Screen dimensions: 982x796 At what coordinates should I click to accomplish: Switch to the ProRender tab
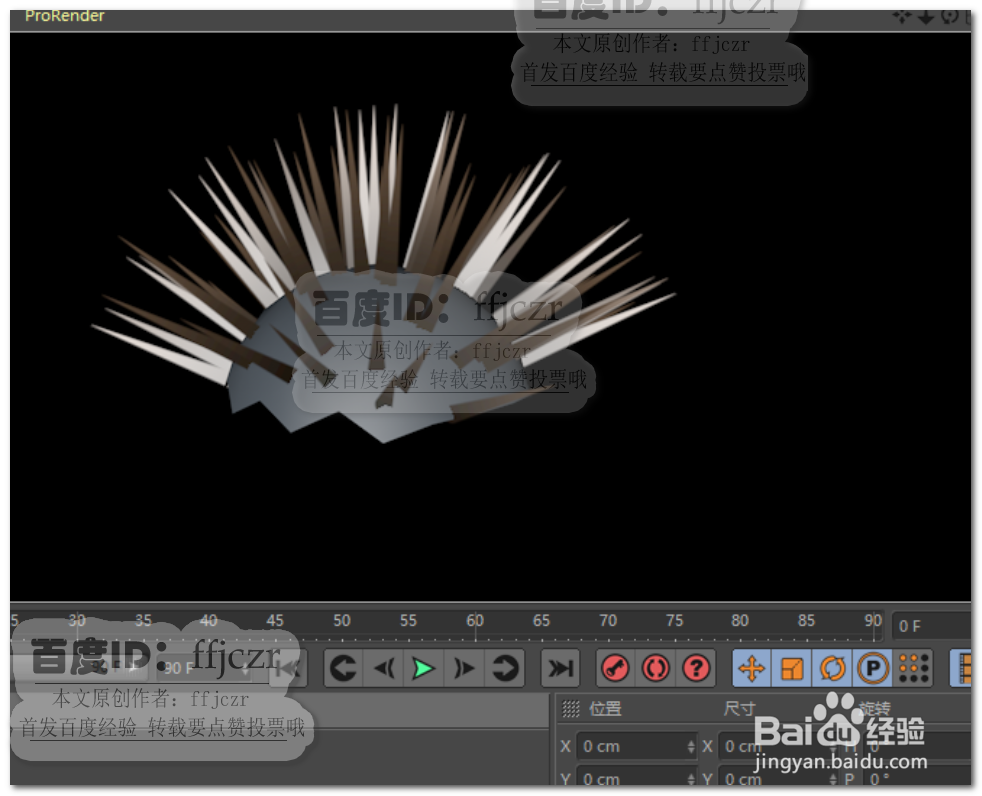tap(63, 15)
